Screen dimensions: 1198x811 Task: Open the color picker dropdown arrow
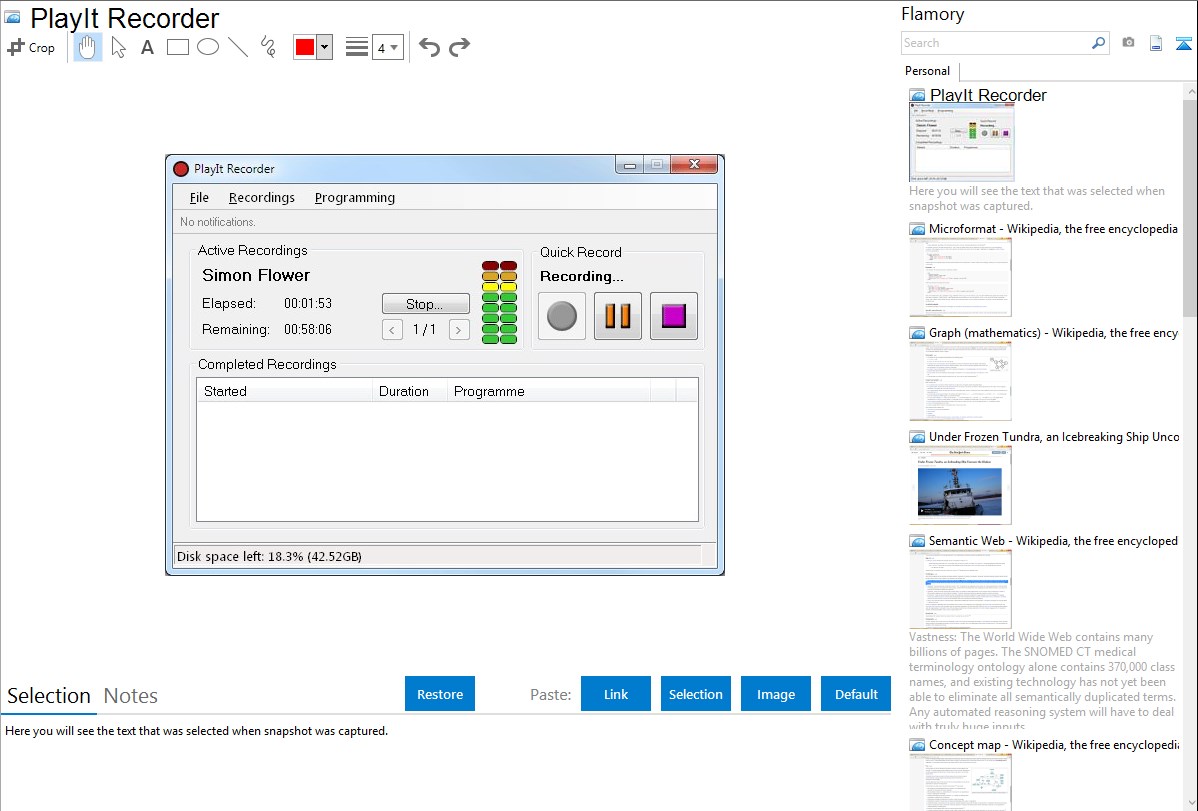325,47
